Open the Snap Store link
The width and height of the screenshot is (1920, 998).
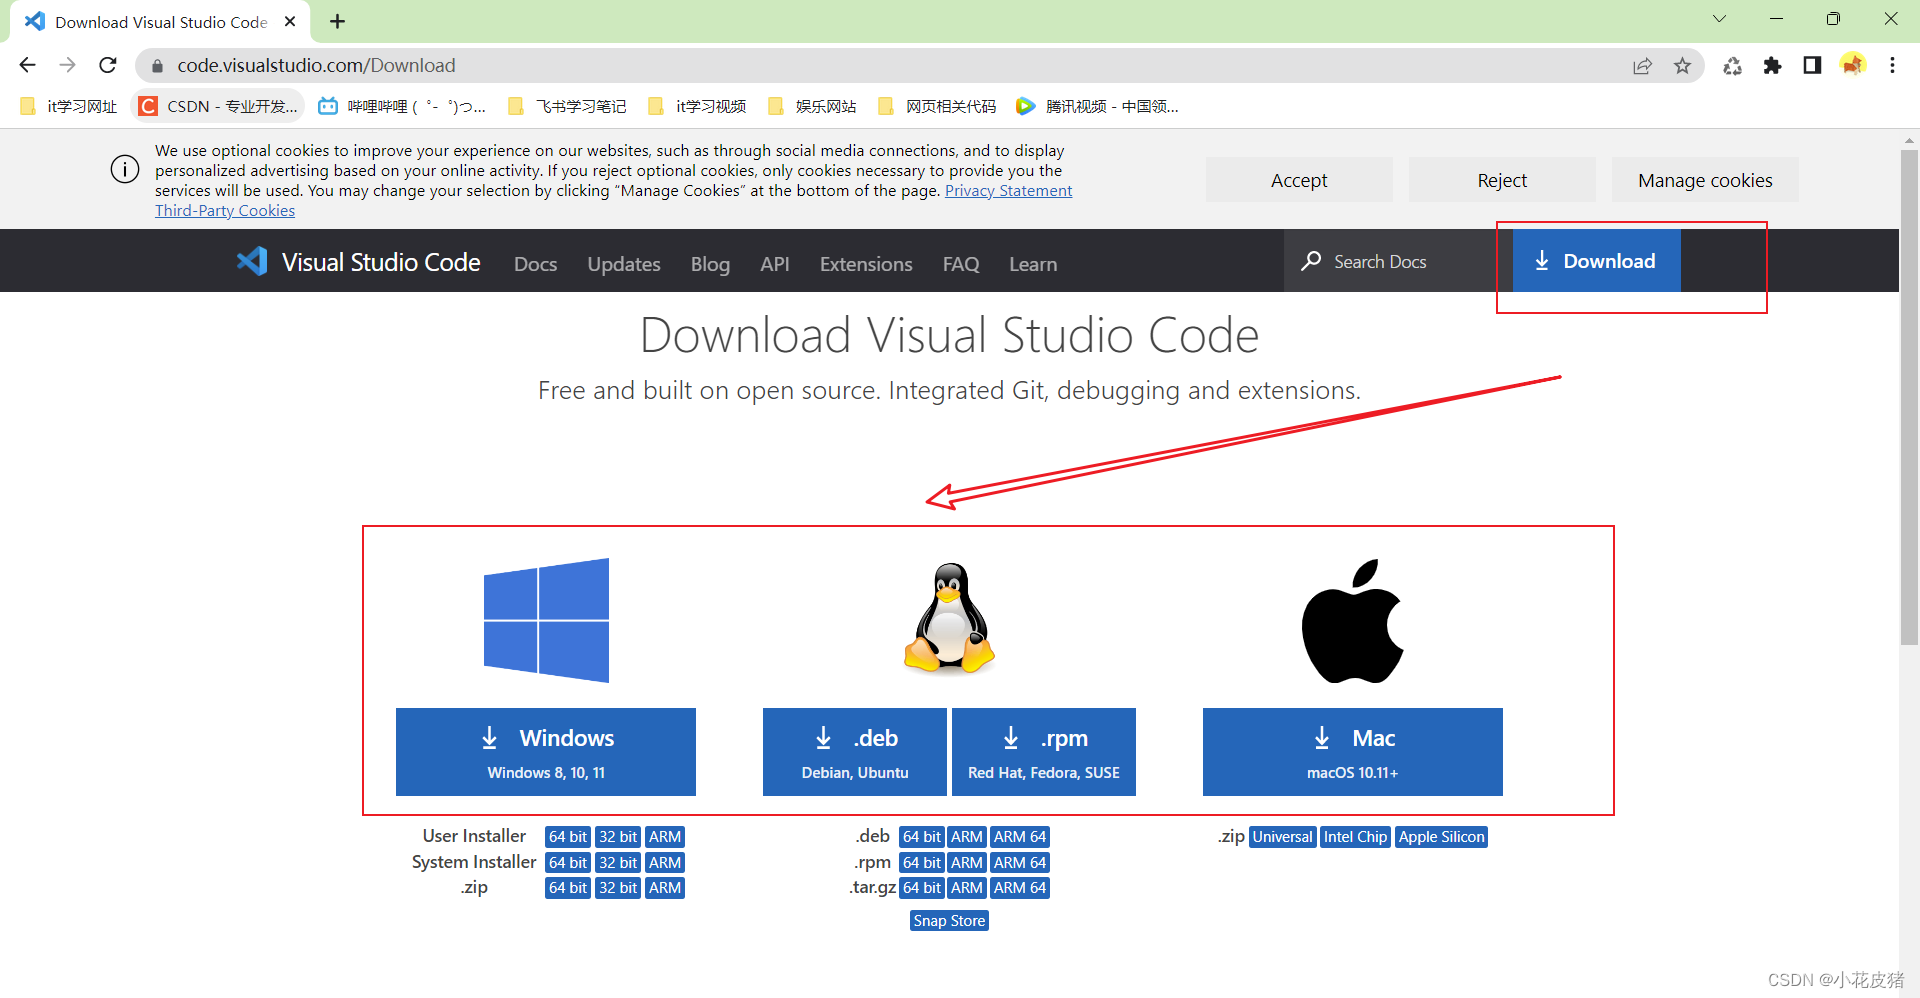[949, 921]
